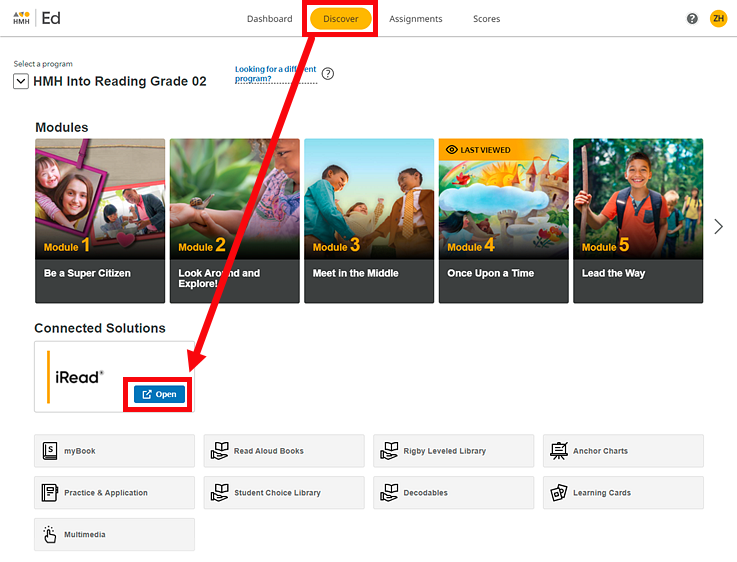
Task: Click 'Be a Super Citizen' title
Action: point(87,273)
